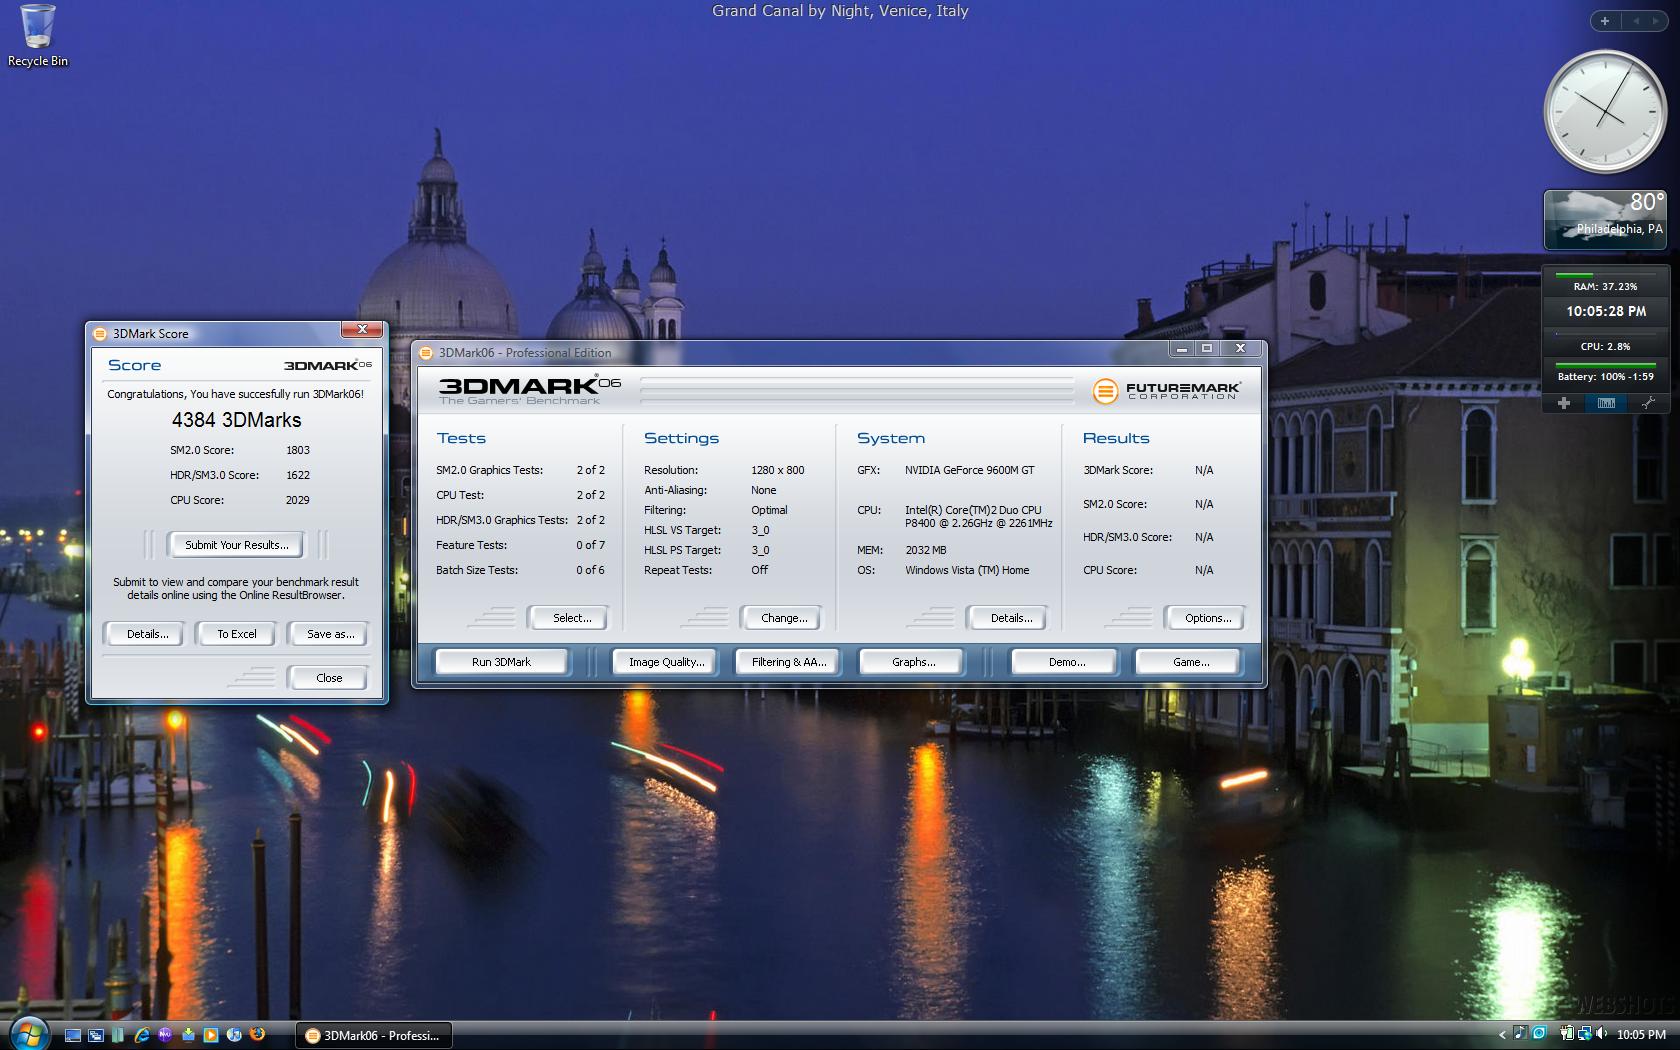Expand hidden tray icons arrow

(1502, 1034)
